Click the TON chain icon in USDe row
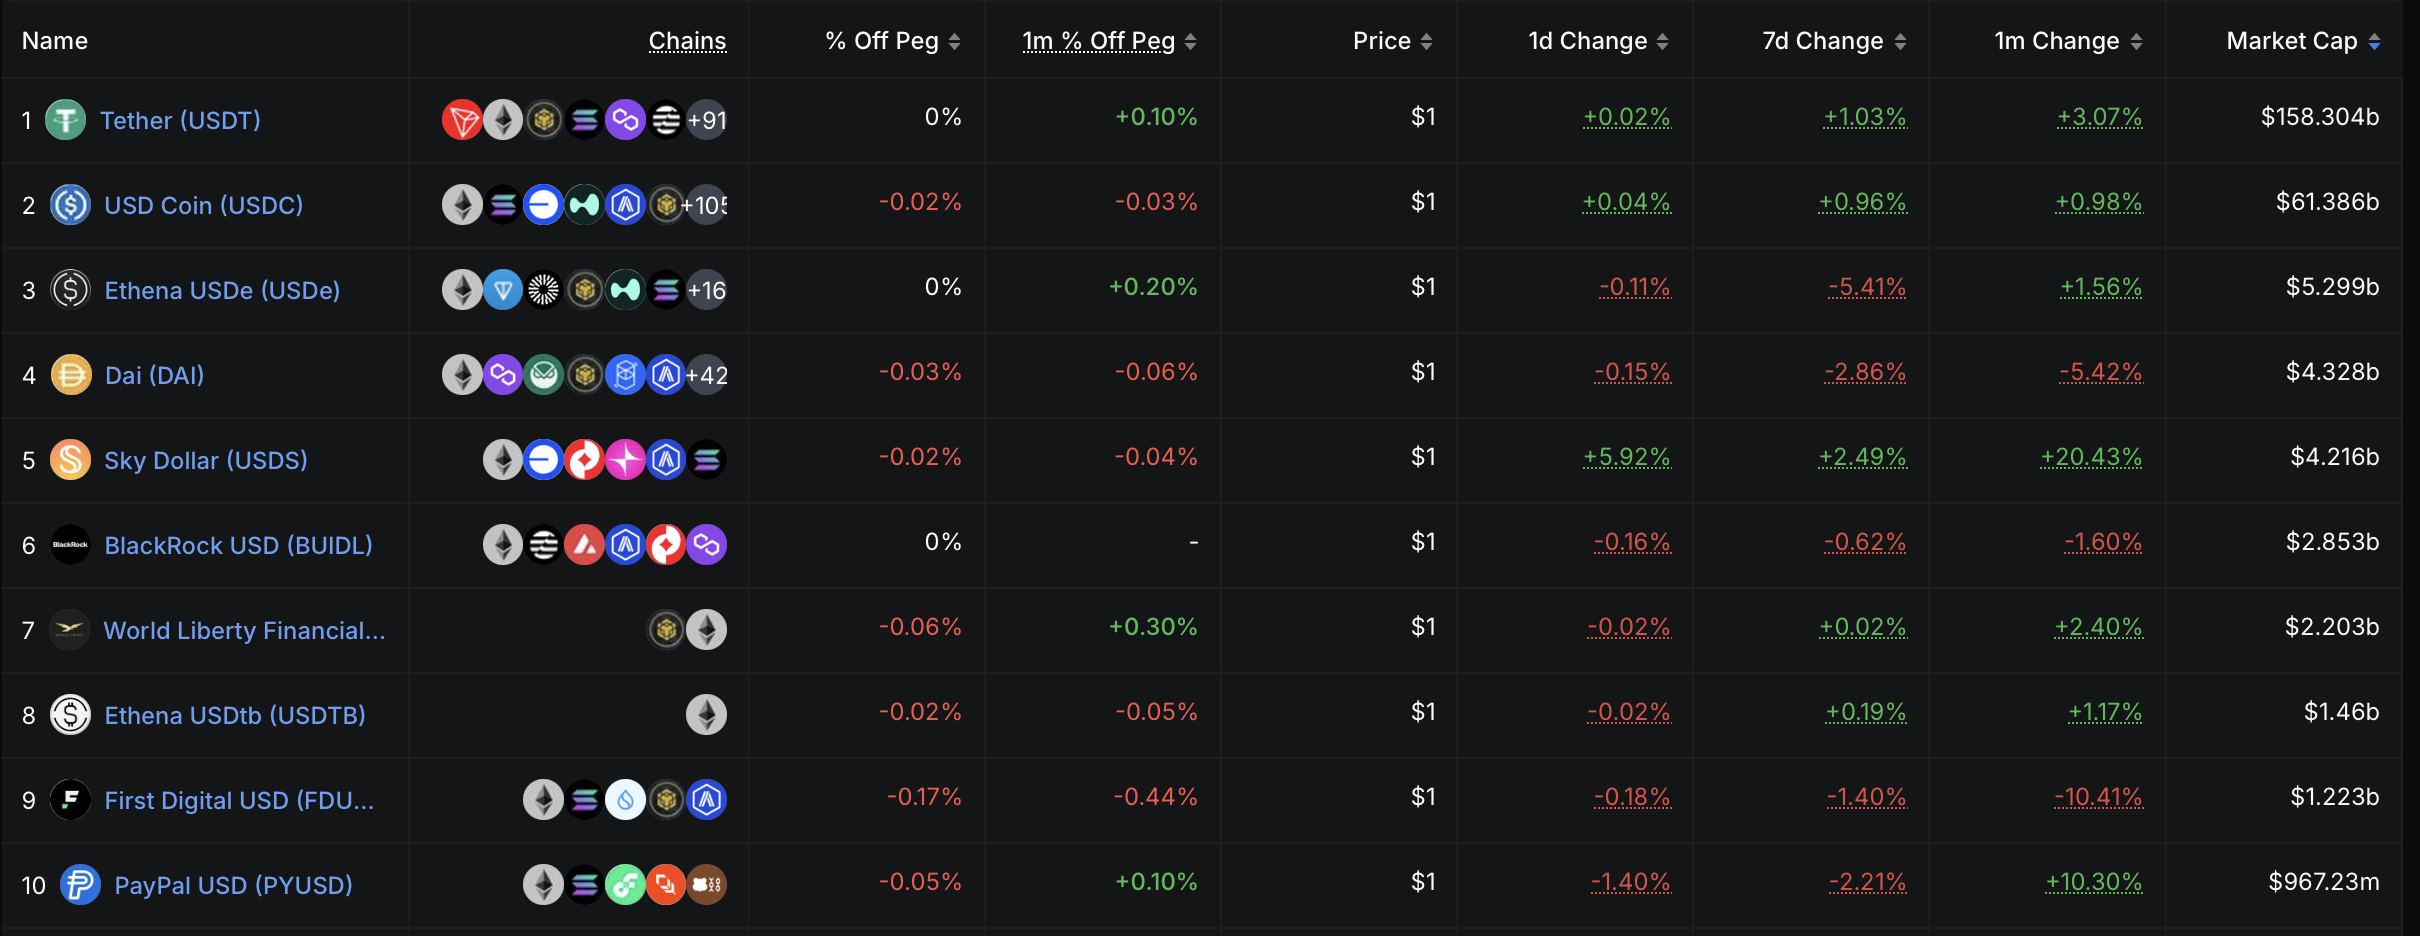The image size is (2420, 936). click(x=503, y=290)
